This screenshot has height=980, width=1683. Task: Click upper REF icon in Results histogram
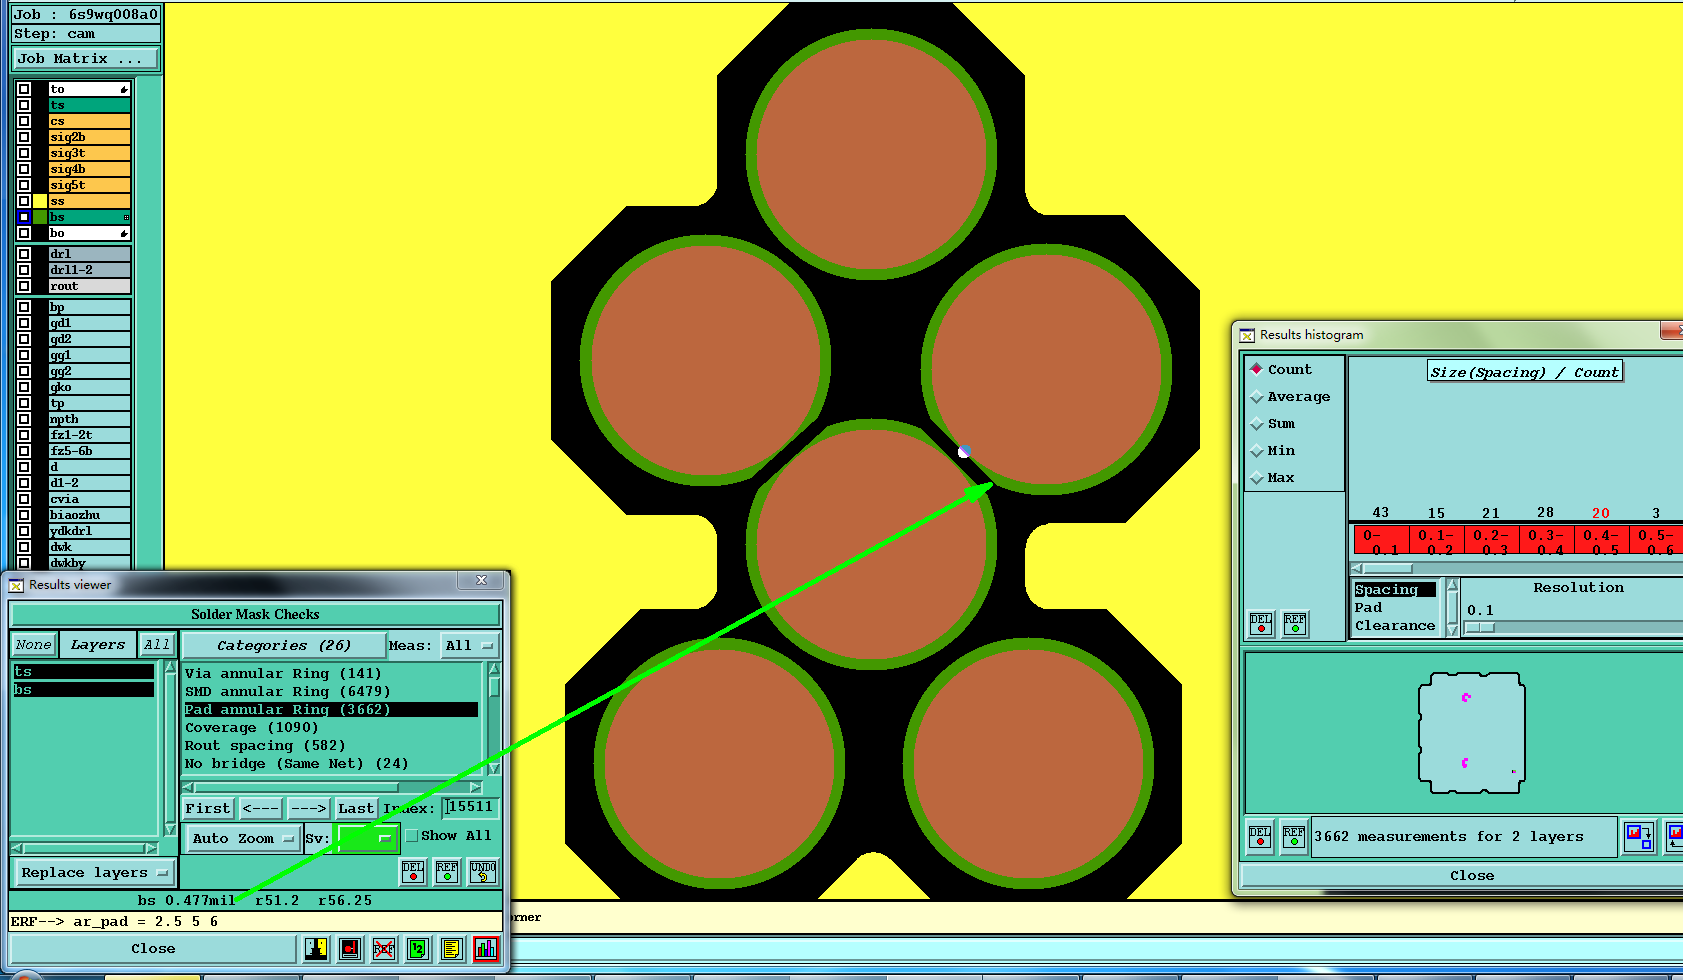[x=1295, y=624]
